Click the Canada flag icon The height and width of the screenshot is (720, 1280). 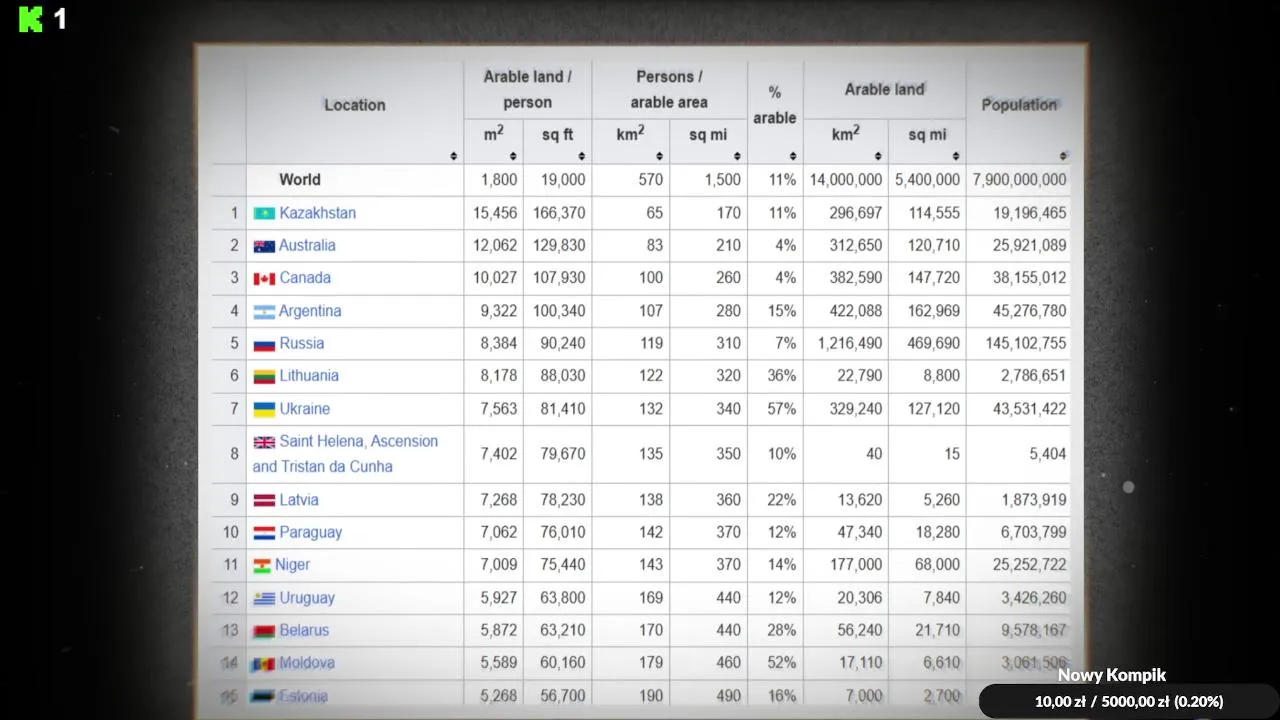click(264, 278)
